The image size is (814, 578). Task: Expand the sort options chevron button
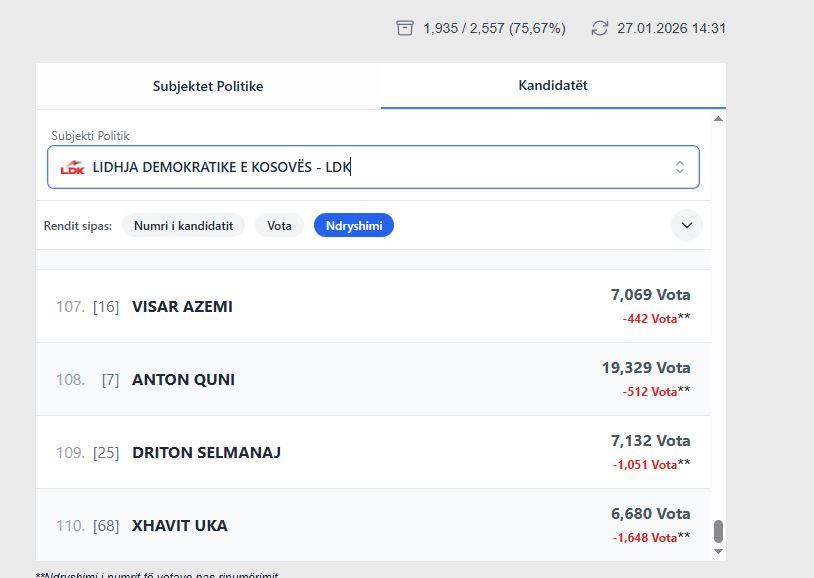(x=687, y=225)
